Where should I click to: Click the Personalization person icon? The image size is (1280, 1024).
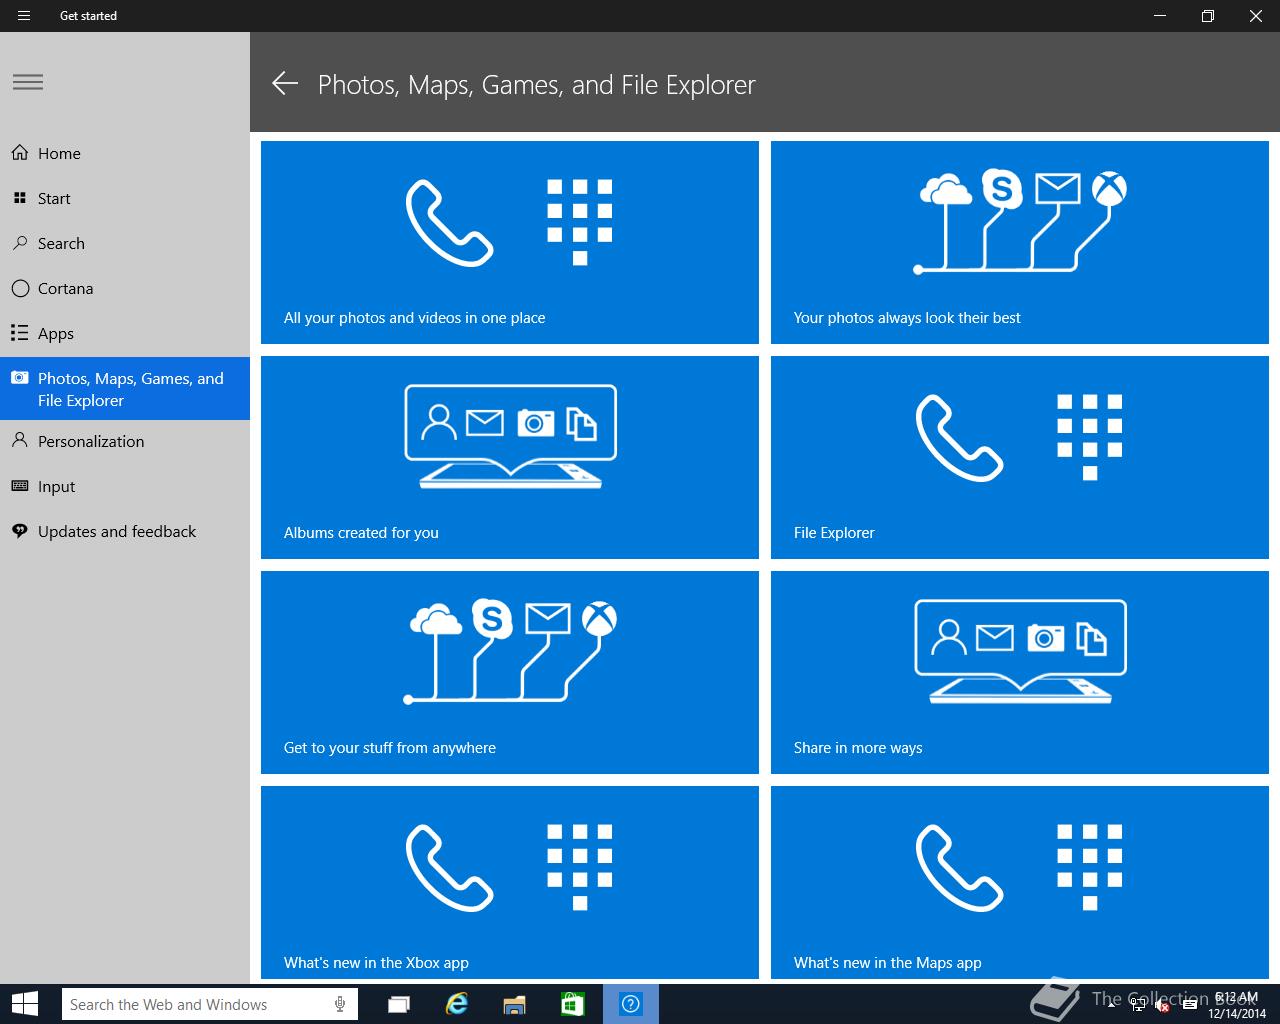click(x=20, y=441)
